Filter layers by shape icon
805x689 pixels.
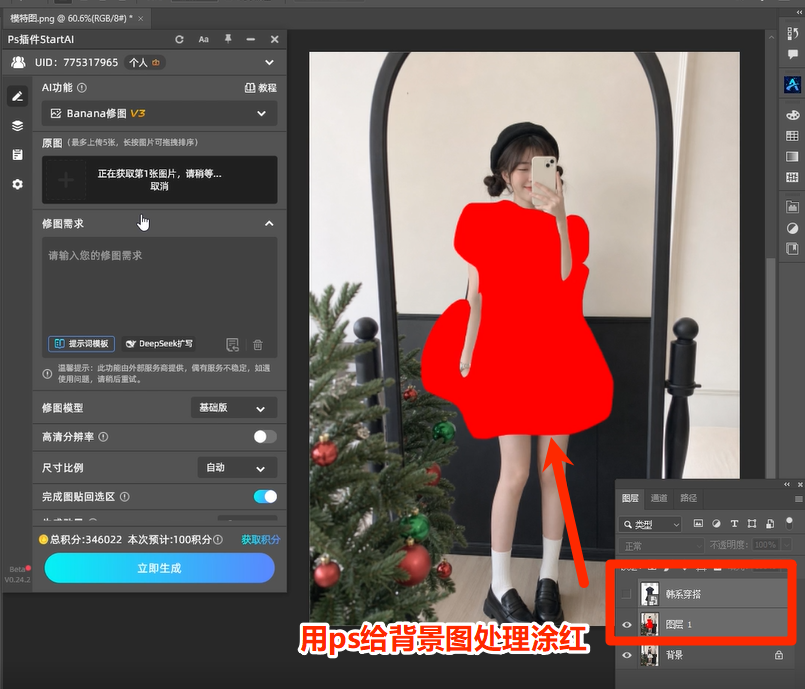coord(752,524)
